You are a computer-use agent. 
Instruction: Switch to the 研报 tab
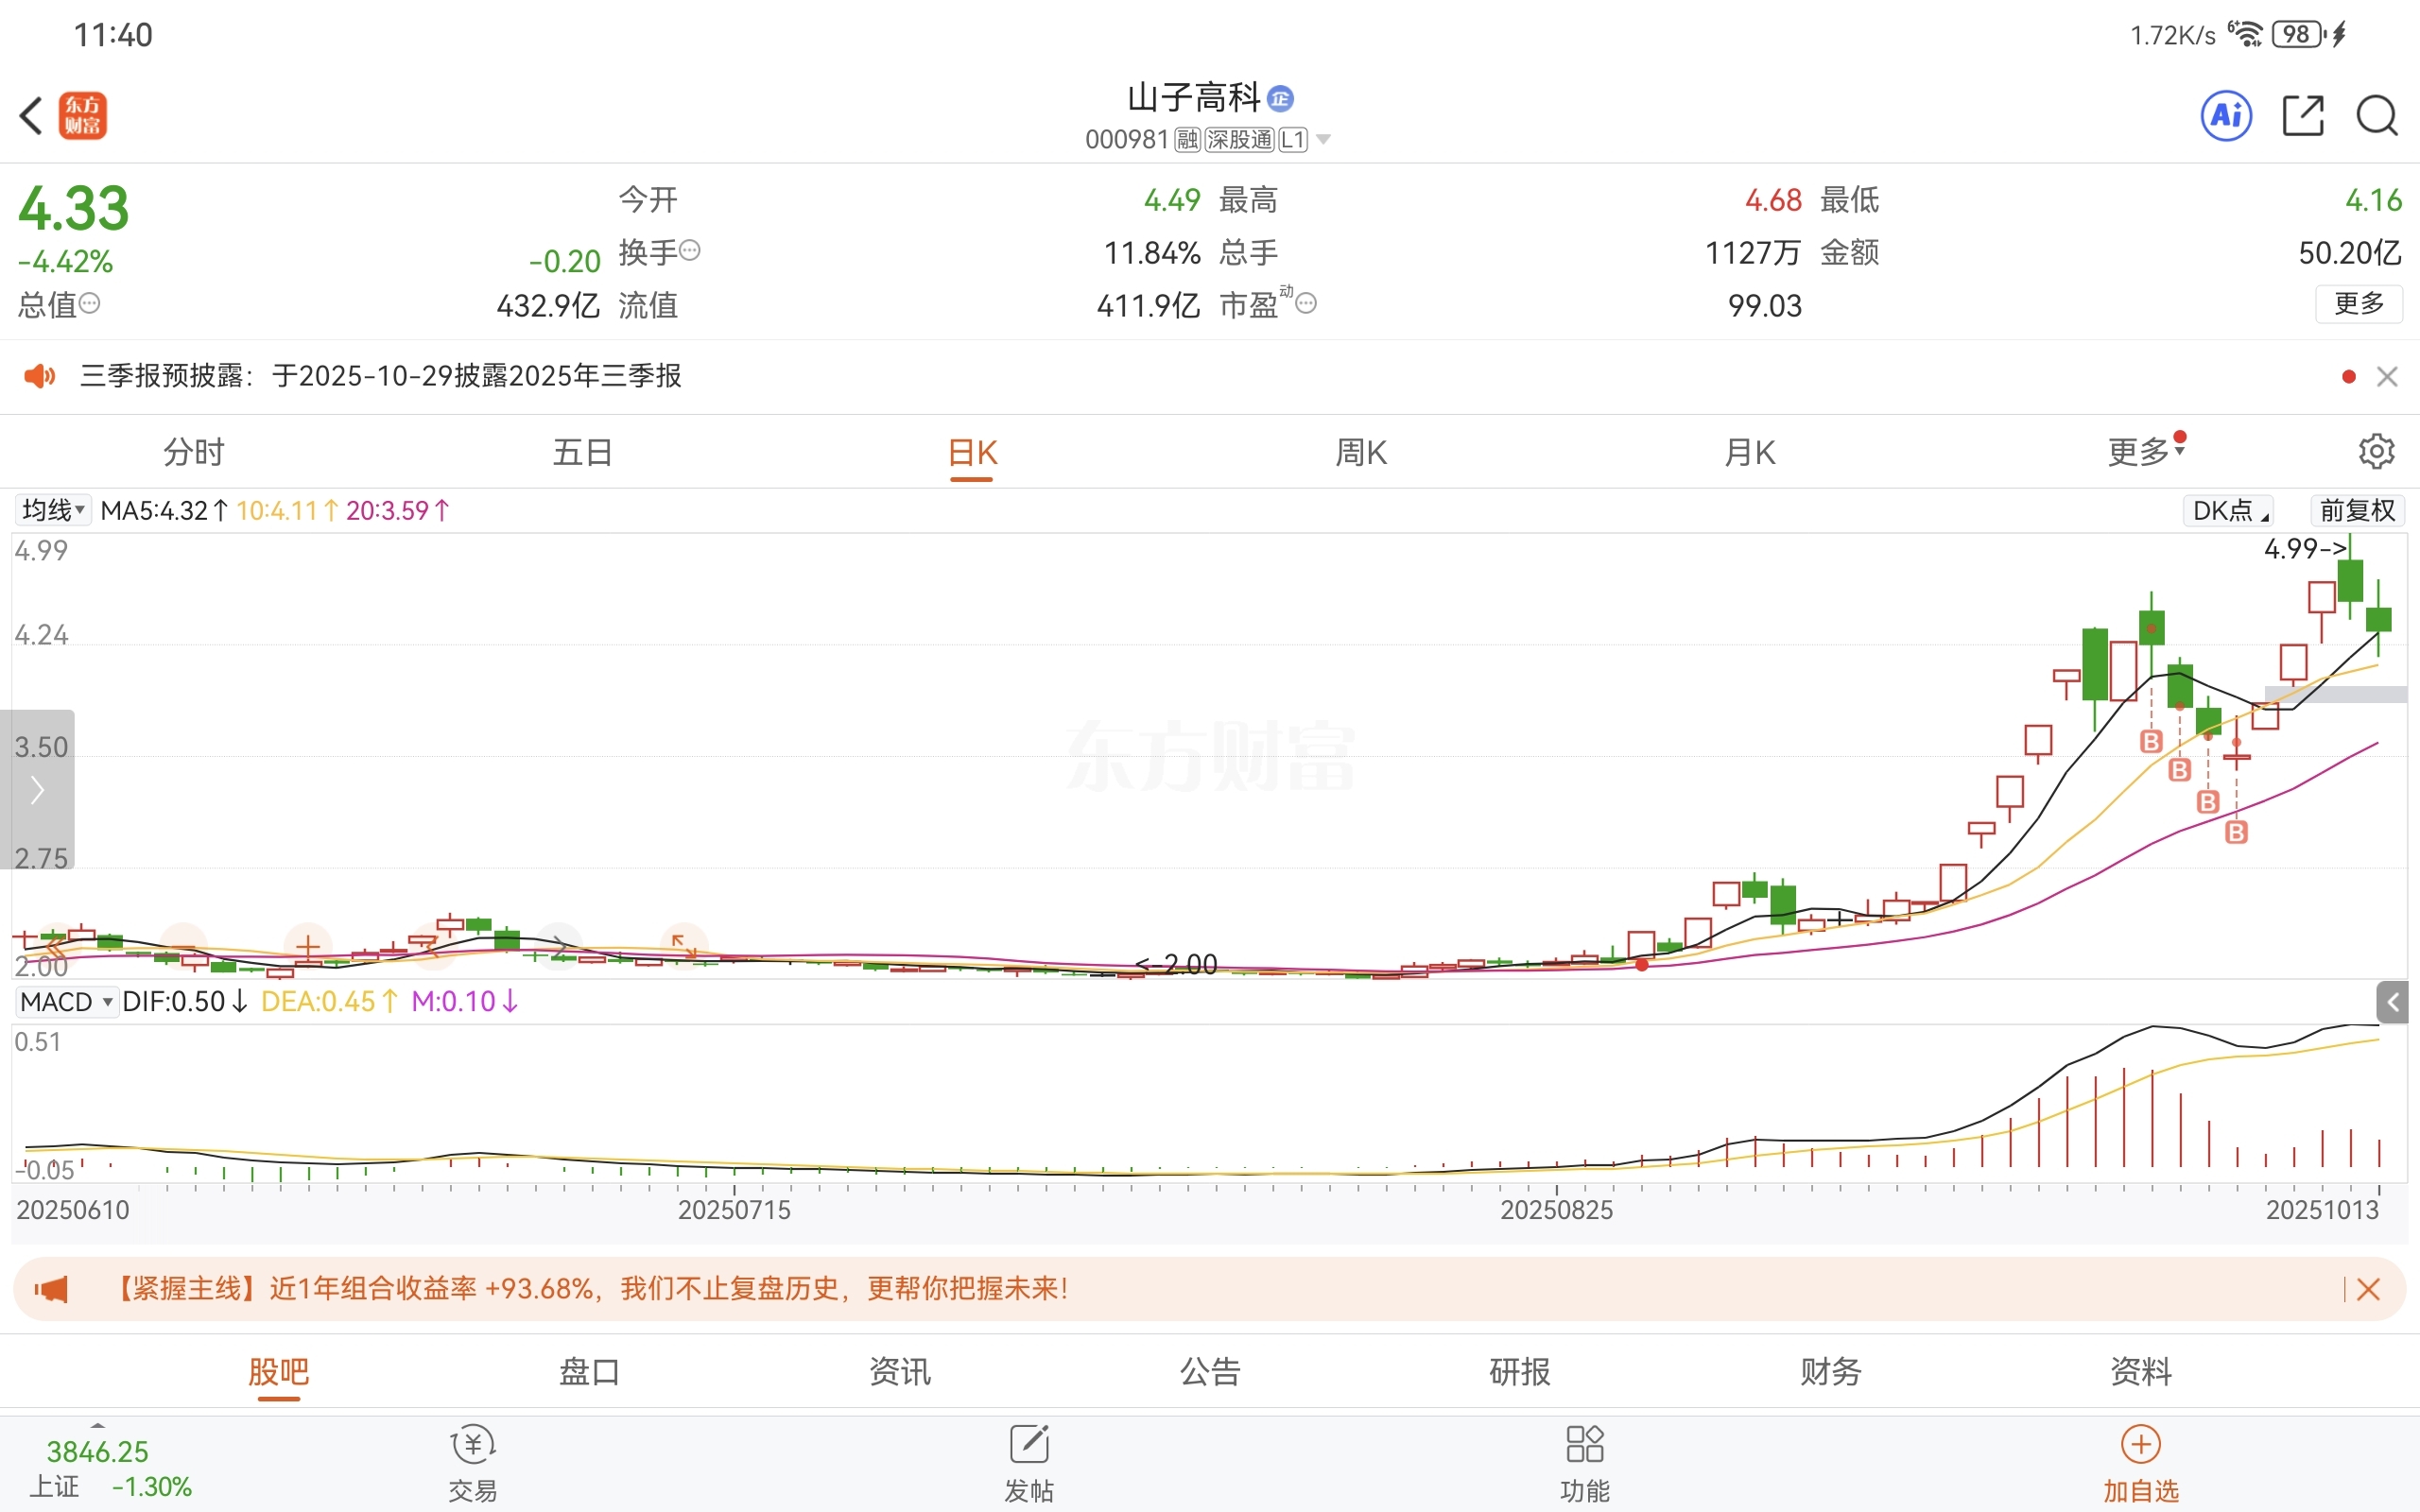point(1519,1371)
